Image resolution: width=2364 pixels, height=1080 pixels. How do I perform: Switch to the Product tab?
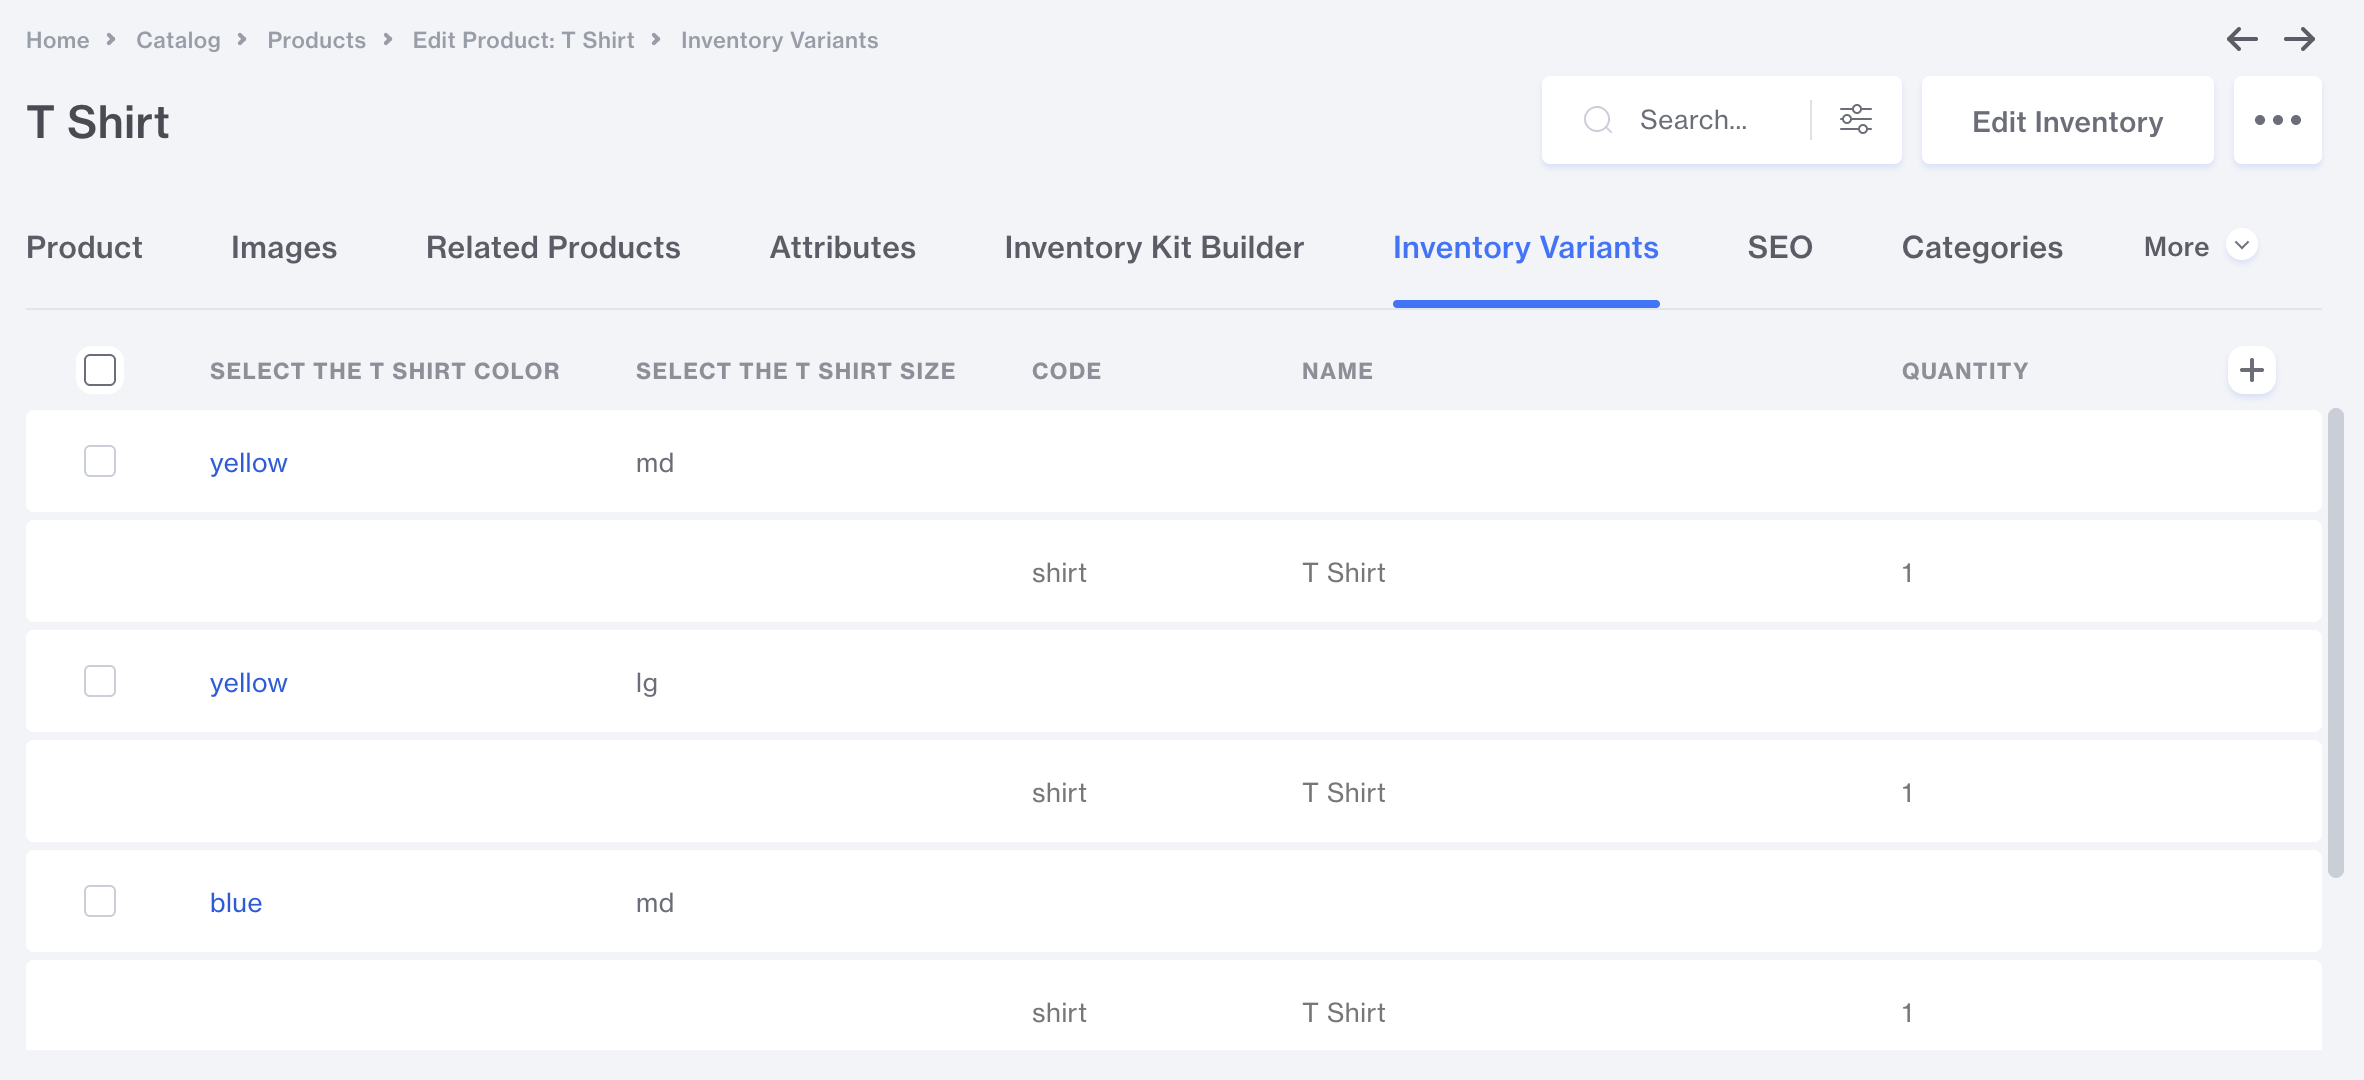(84, 247)
